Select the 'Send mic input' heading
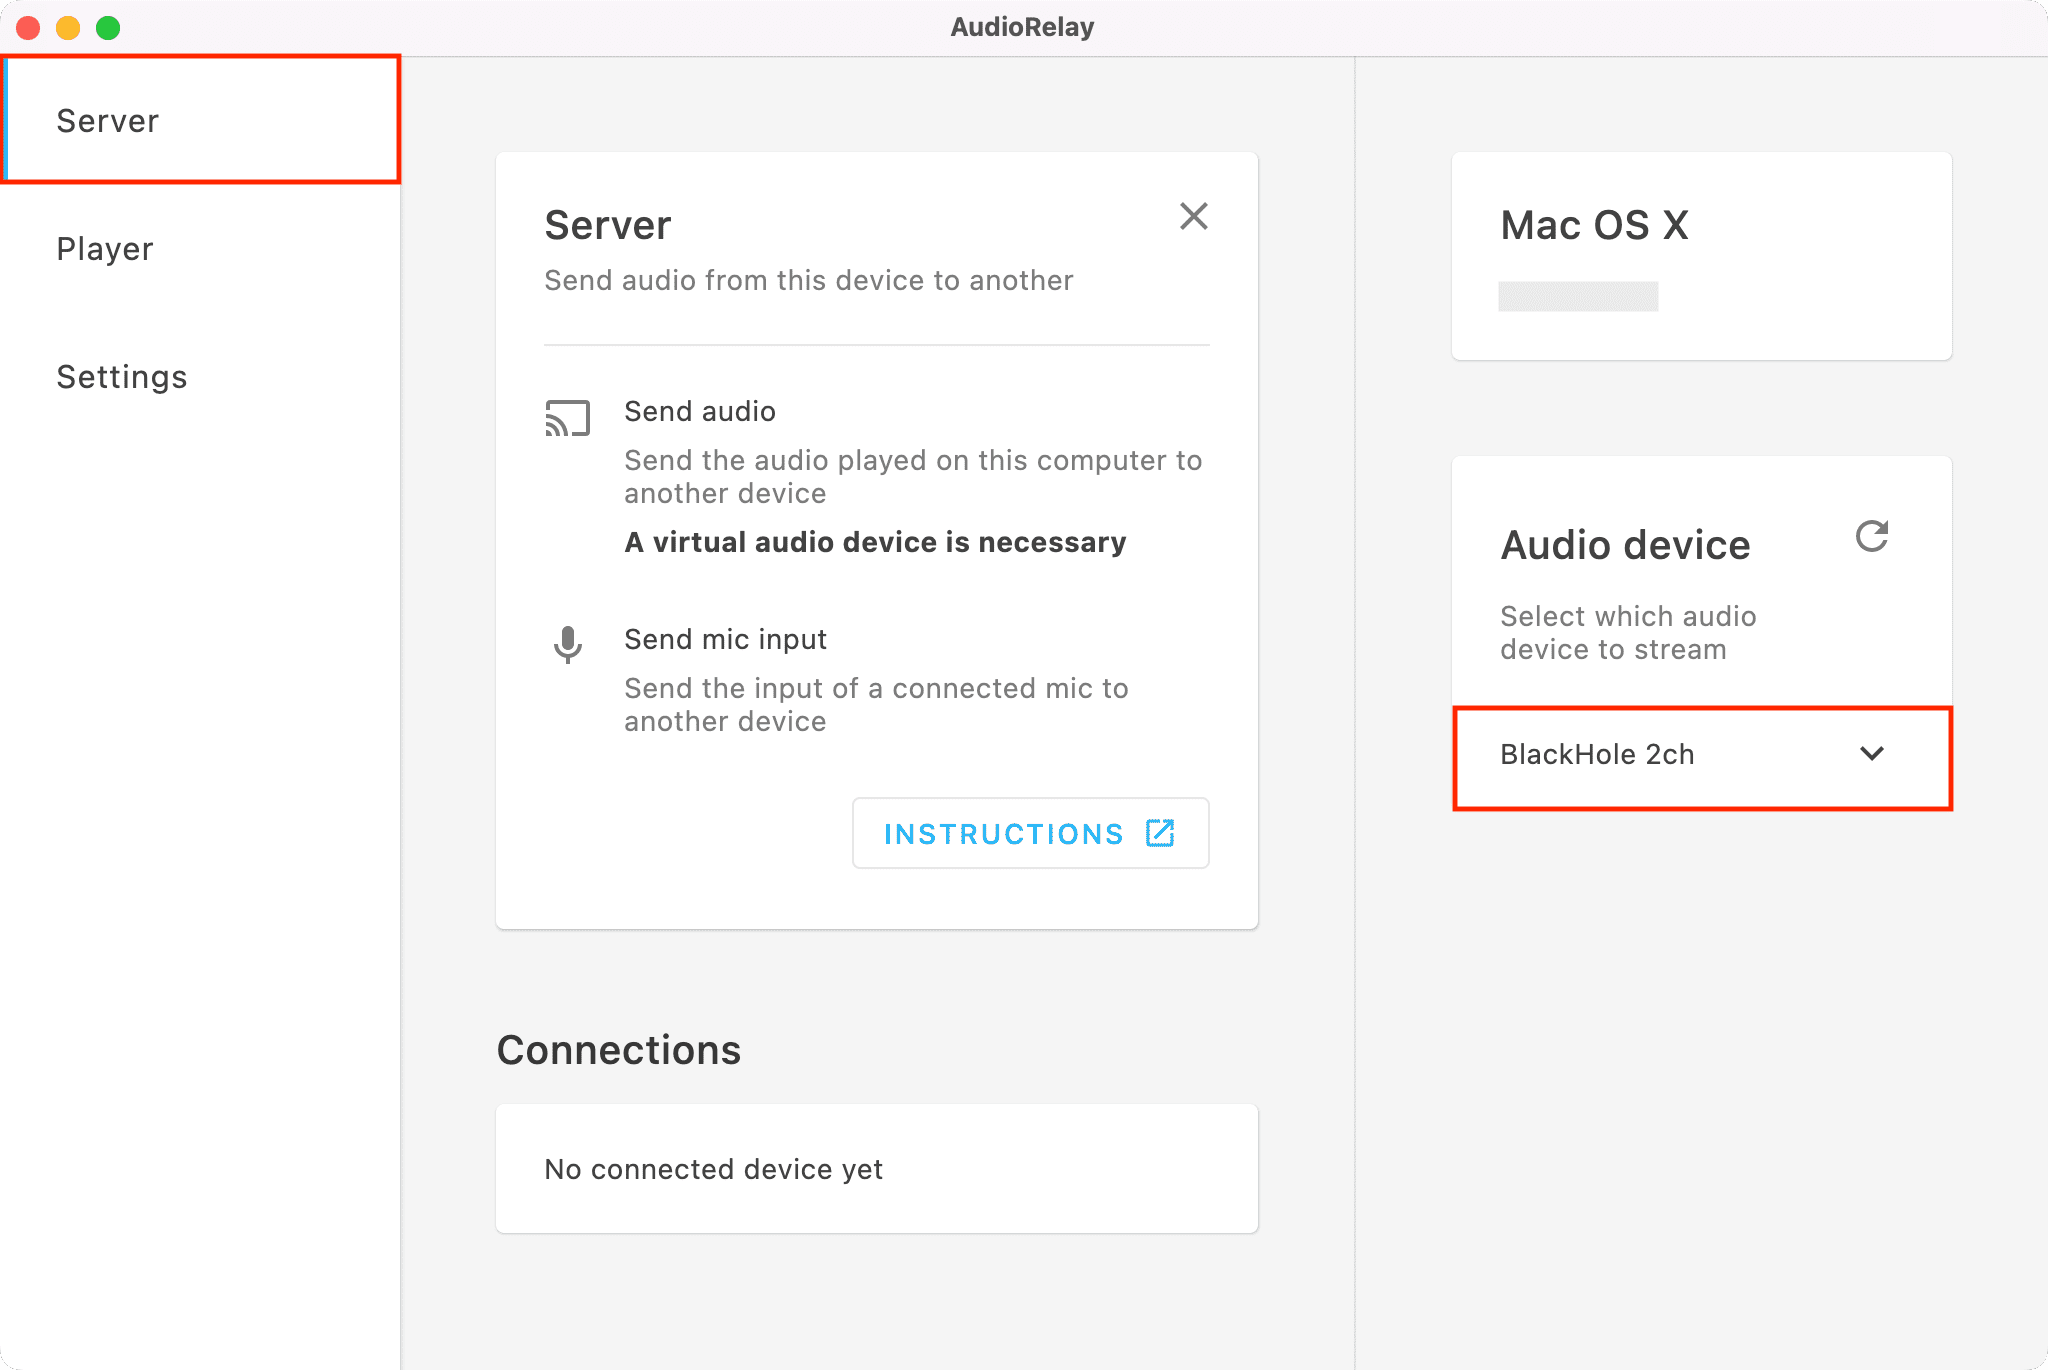2048x1370 pixels. tap(725, 639)
